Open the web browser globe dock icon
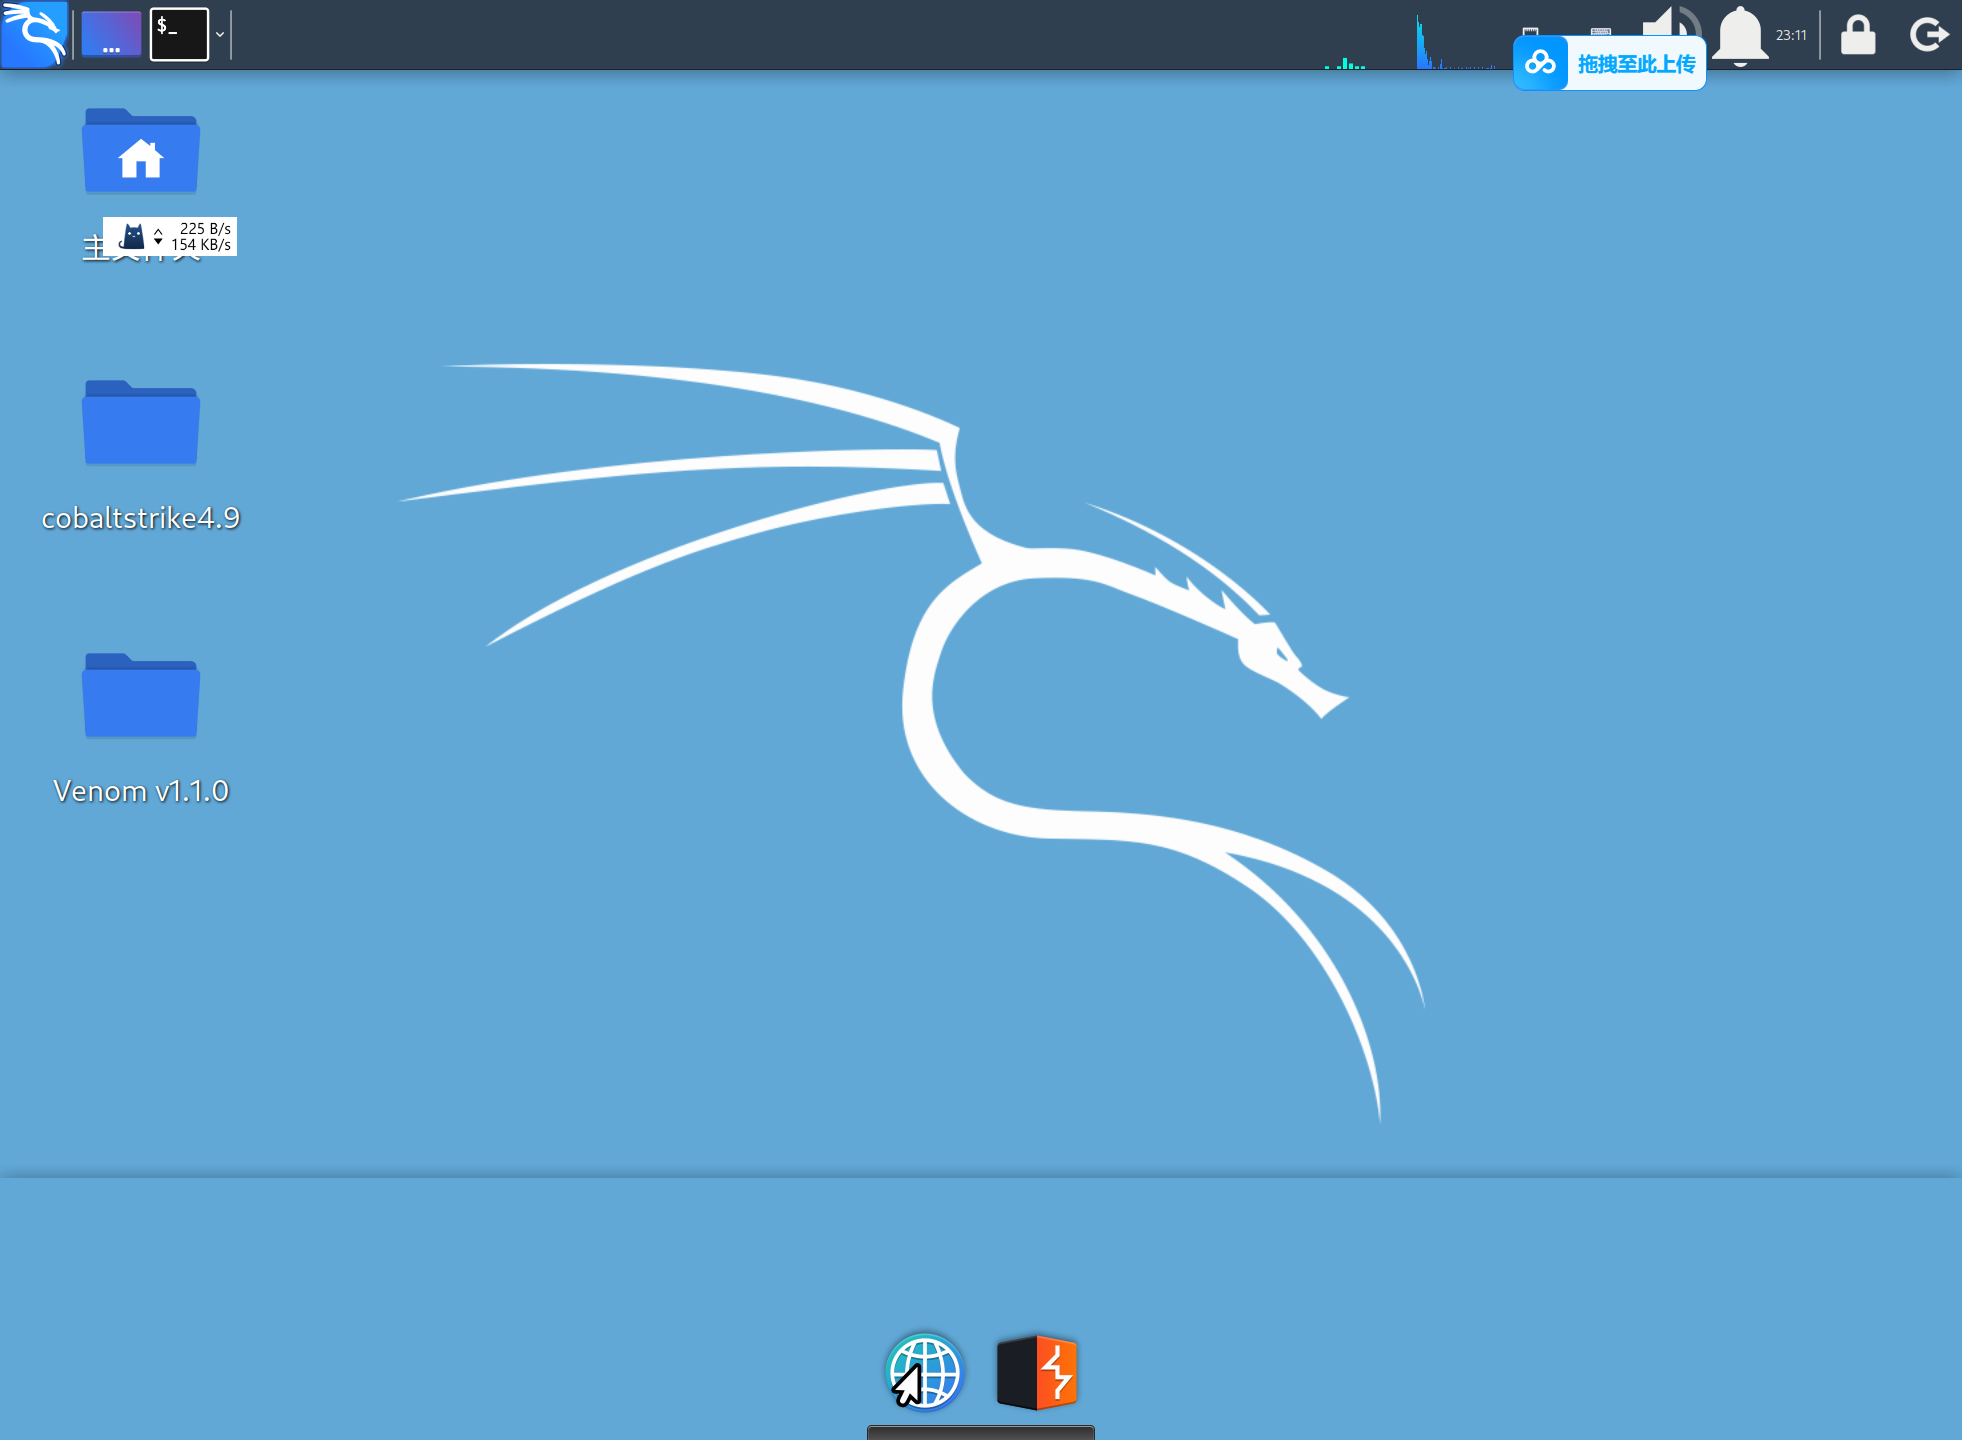 [x=925, y=1371]
